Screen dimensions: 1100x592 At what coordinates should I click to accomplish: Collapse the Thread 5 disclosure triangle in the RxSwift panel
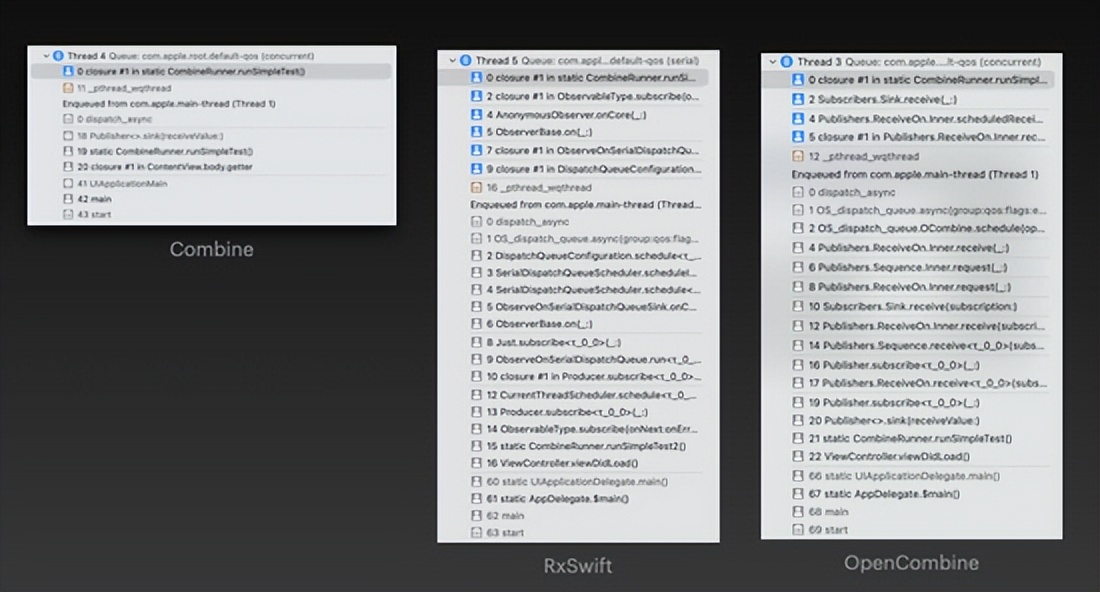pos(452,60)
